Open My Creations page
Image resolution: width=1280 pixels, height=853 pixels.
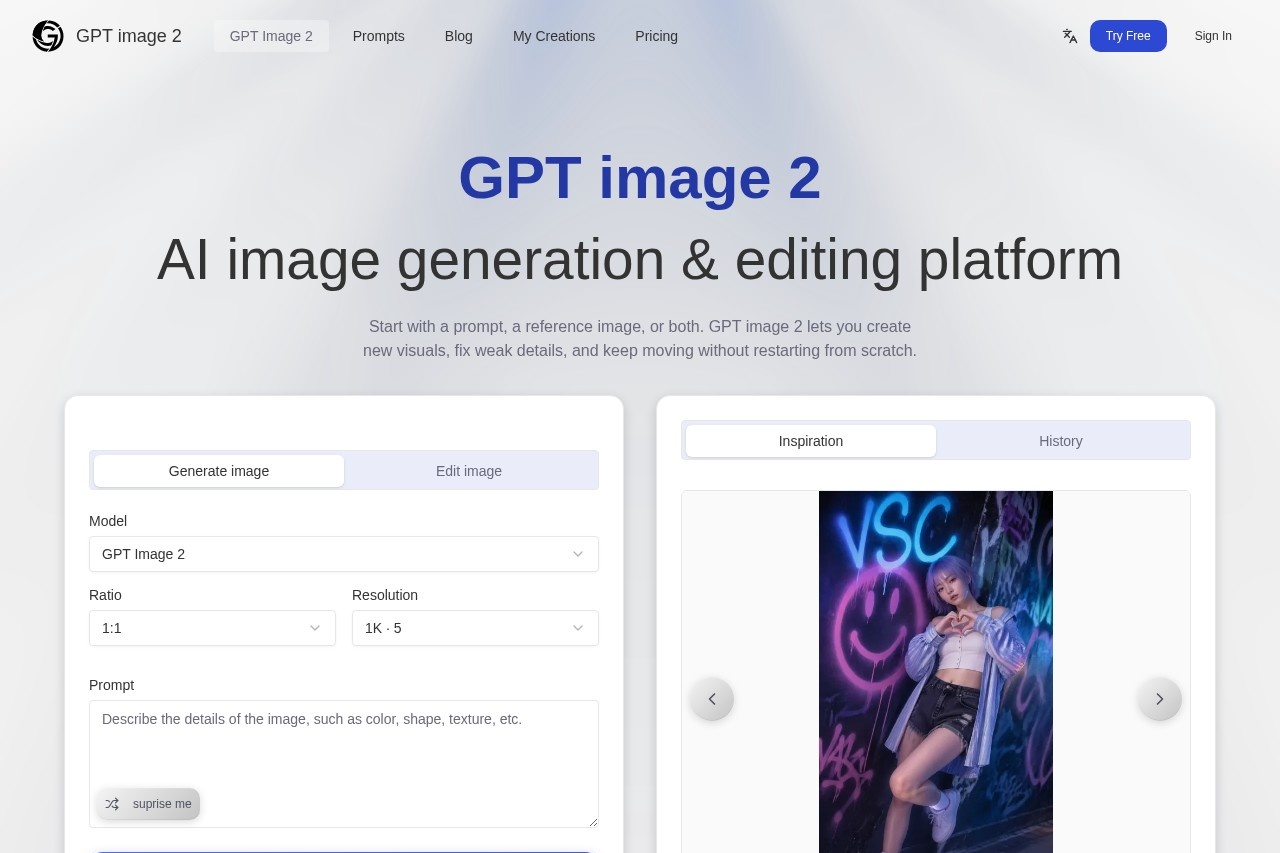click(554, 36)
